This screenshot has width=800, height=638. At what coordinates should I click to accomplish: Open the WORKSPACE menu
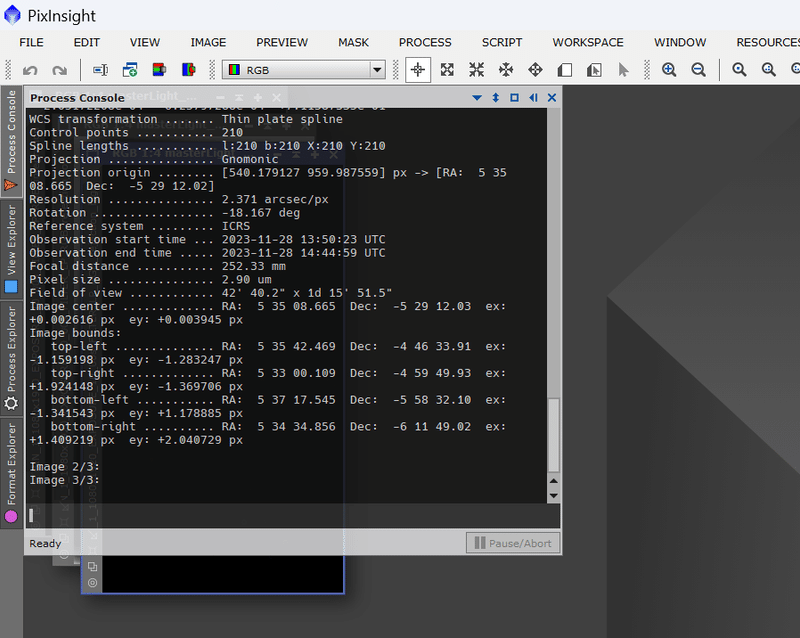click(x=588, y=42)
